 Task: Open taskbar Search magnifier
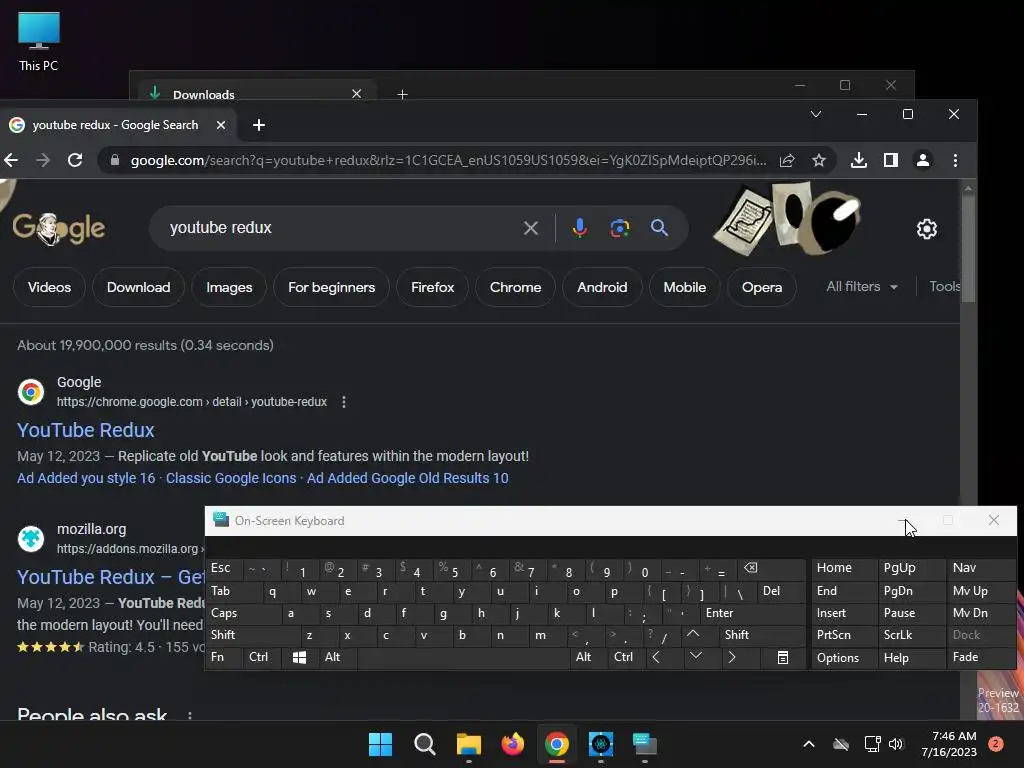[x=424, y=744]
